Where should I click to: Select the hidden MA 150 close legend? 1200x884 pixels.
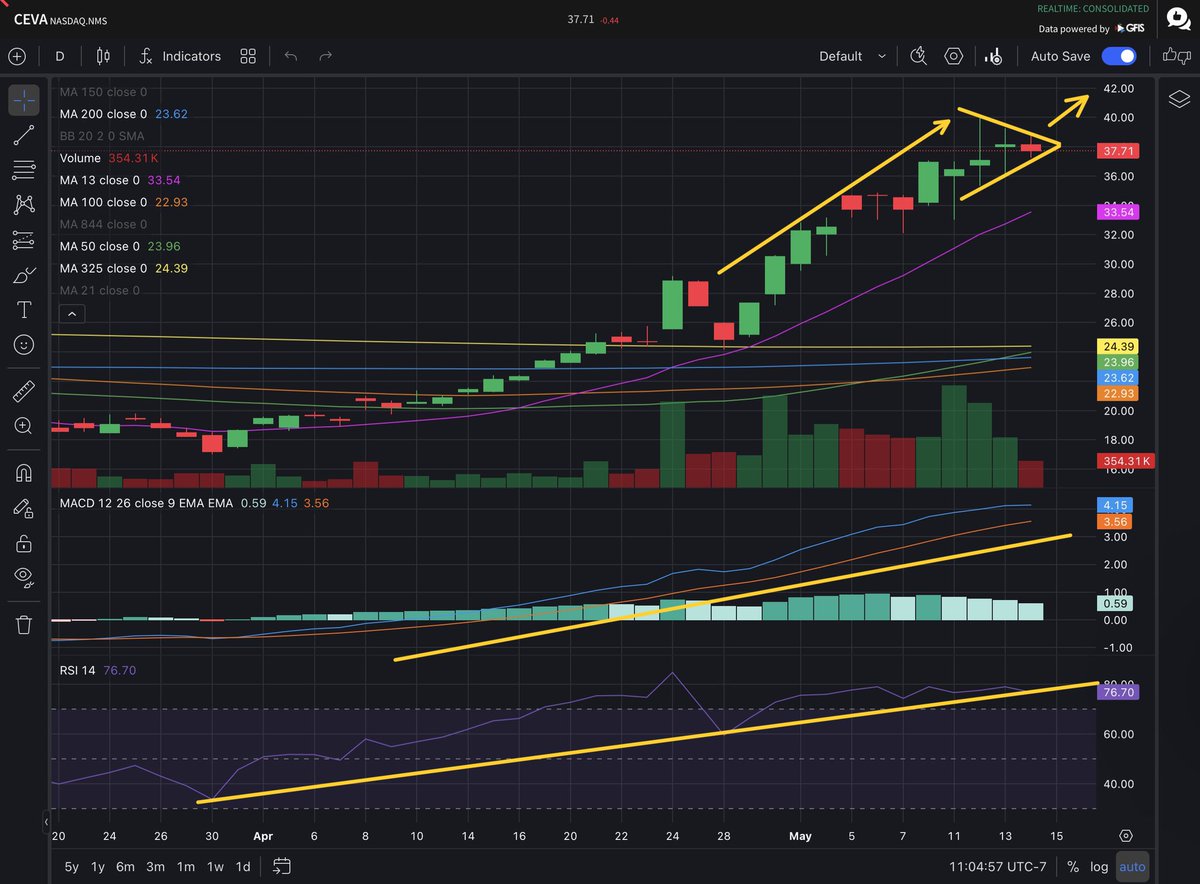tap(104, 92)
